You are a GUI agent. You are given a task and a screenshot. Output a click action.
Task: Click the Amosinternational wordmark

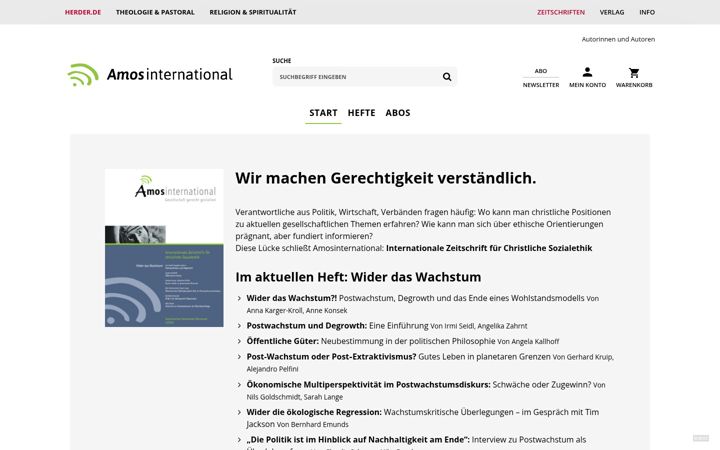click(169, 74)
